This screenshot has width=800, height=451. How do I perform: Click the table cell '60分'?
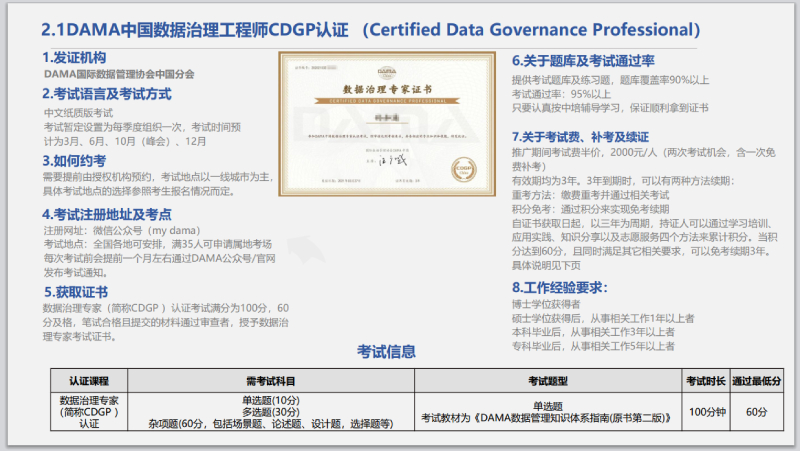pos(757,412)
